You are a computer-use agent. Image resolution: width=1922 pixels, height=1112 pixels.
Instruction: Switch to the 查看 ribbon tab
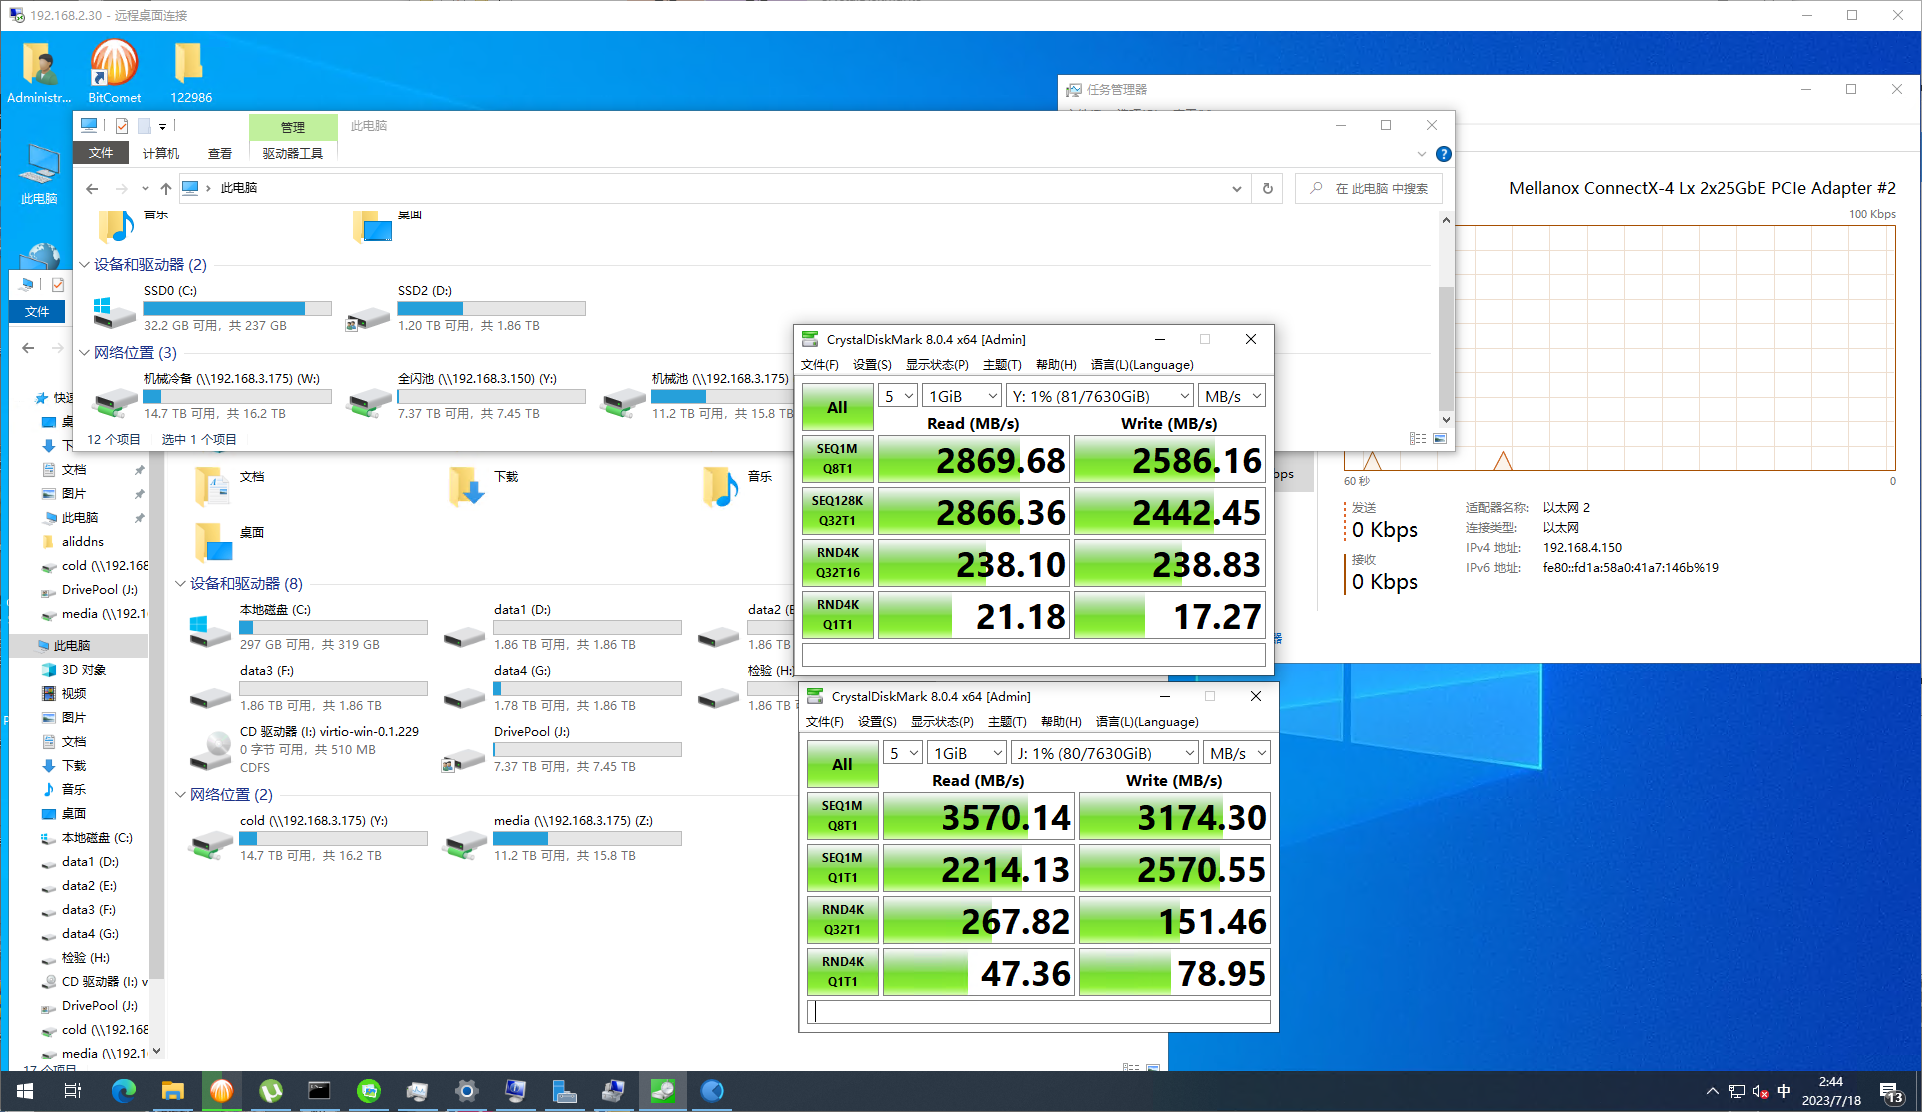pyautogui.click(x=220, y=153)
